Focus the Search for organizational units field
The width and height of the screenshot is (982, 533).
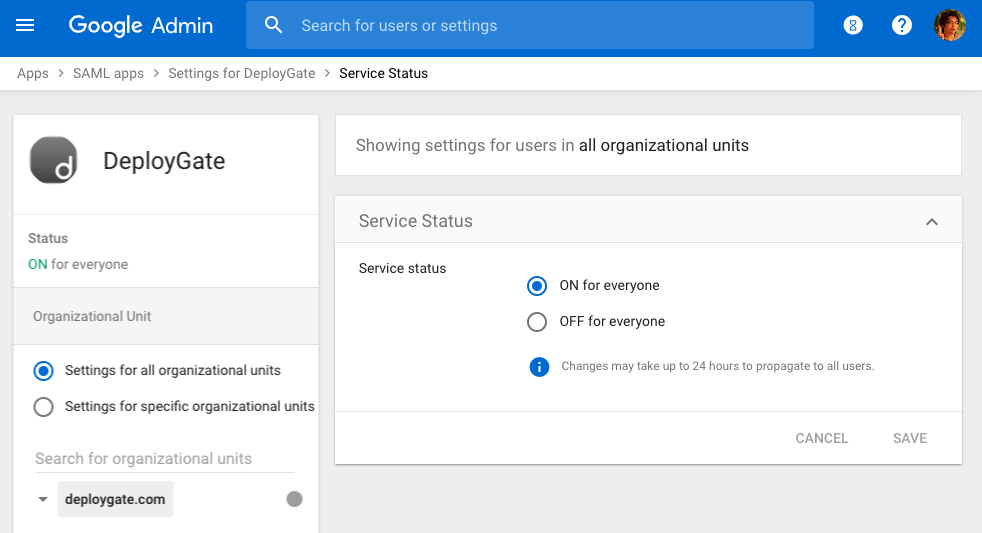click(165, 458)
